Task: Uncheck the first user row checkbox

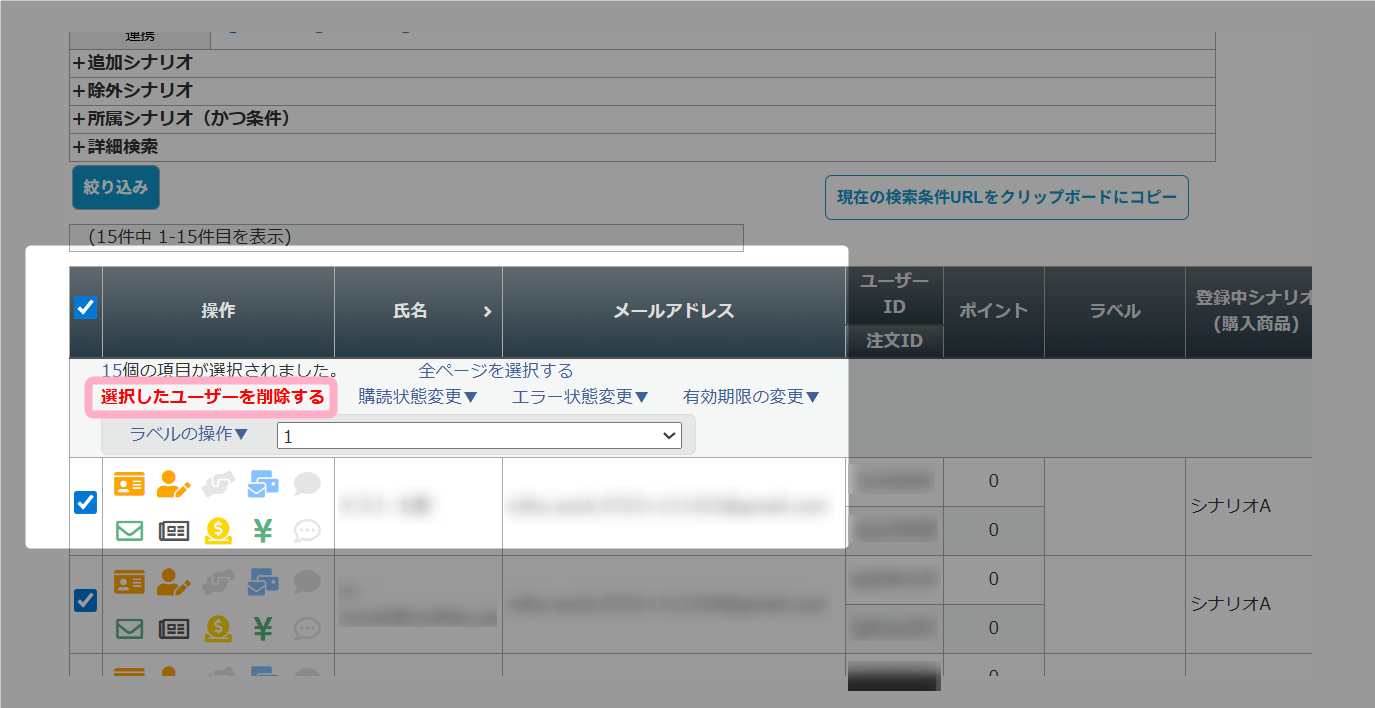Action: 86,503
